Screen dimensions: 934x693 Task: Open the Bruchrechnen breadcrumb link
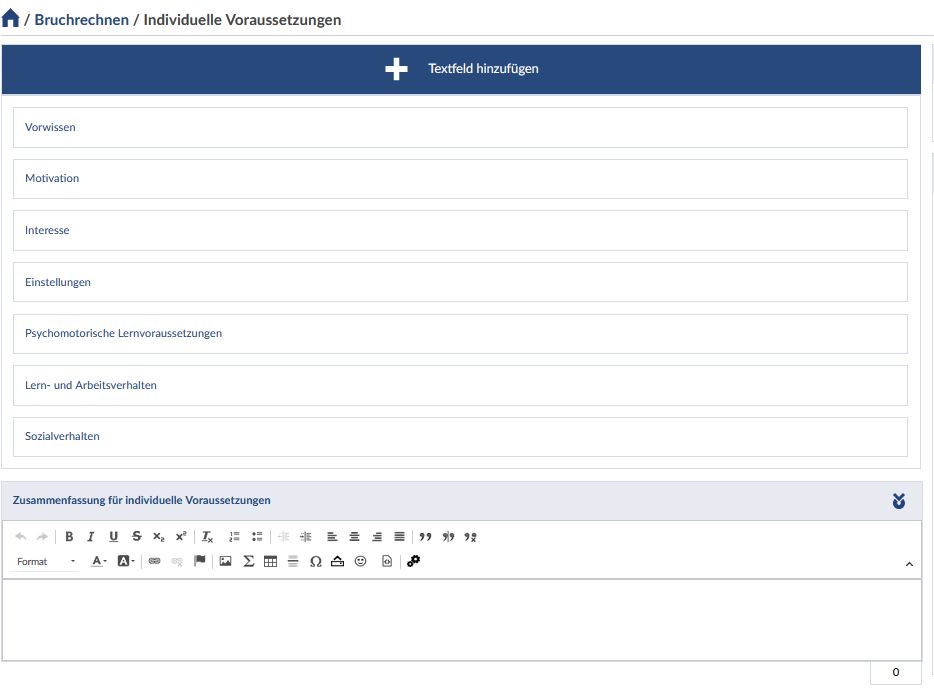coord(81,19)
